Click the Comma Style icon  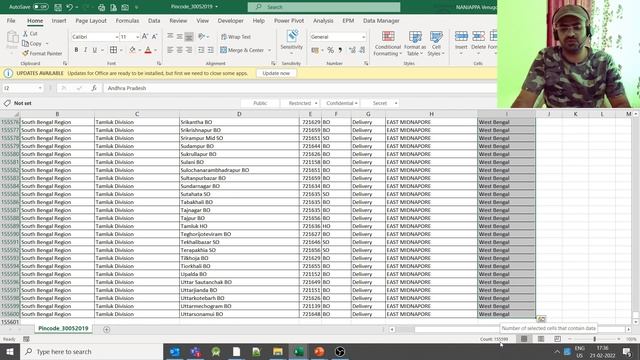coord(340,50)
